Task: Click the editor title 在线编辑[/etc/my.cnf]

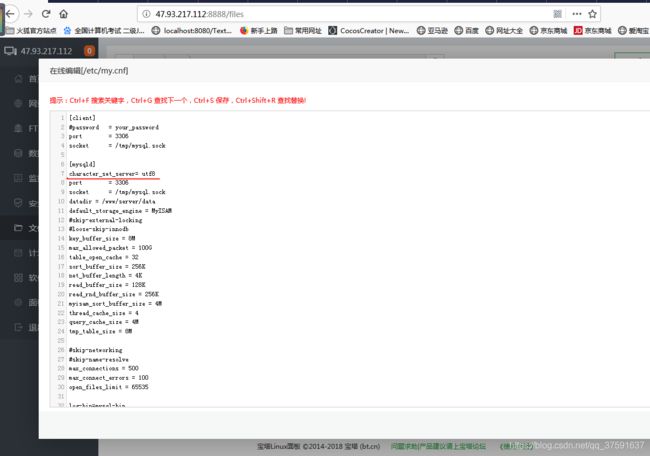Action: [x=89, y=70]
